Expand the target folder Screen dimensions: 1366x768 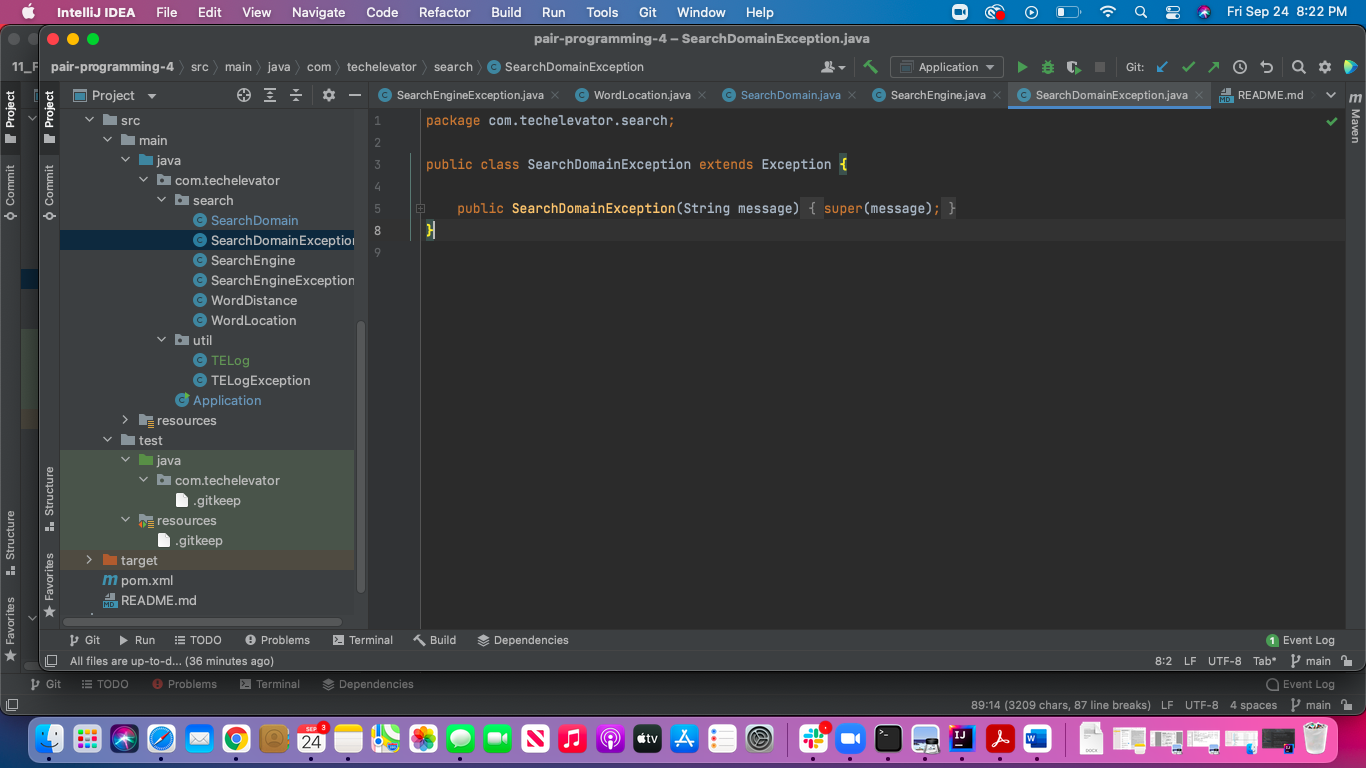tap(89, 560)
